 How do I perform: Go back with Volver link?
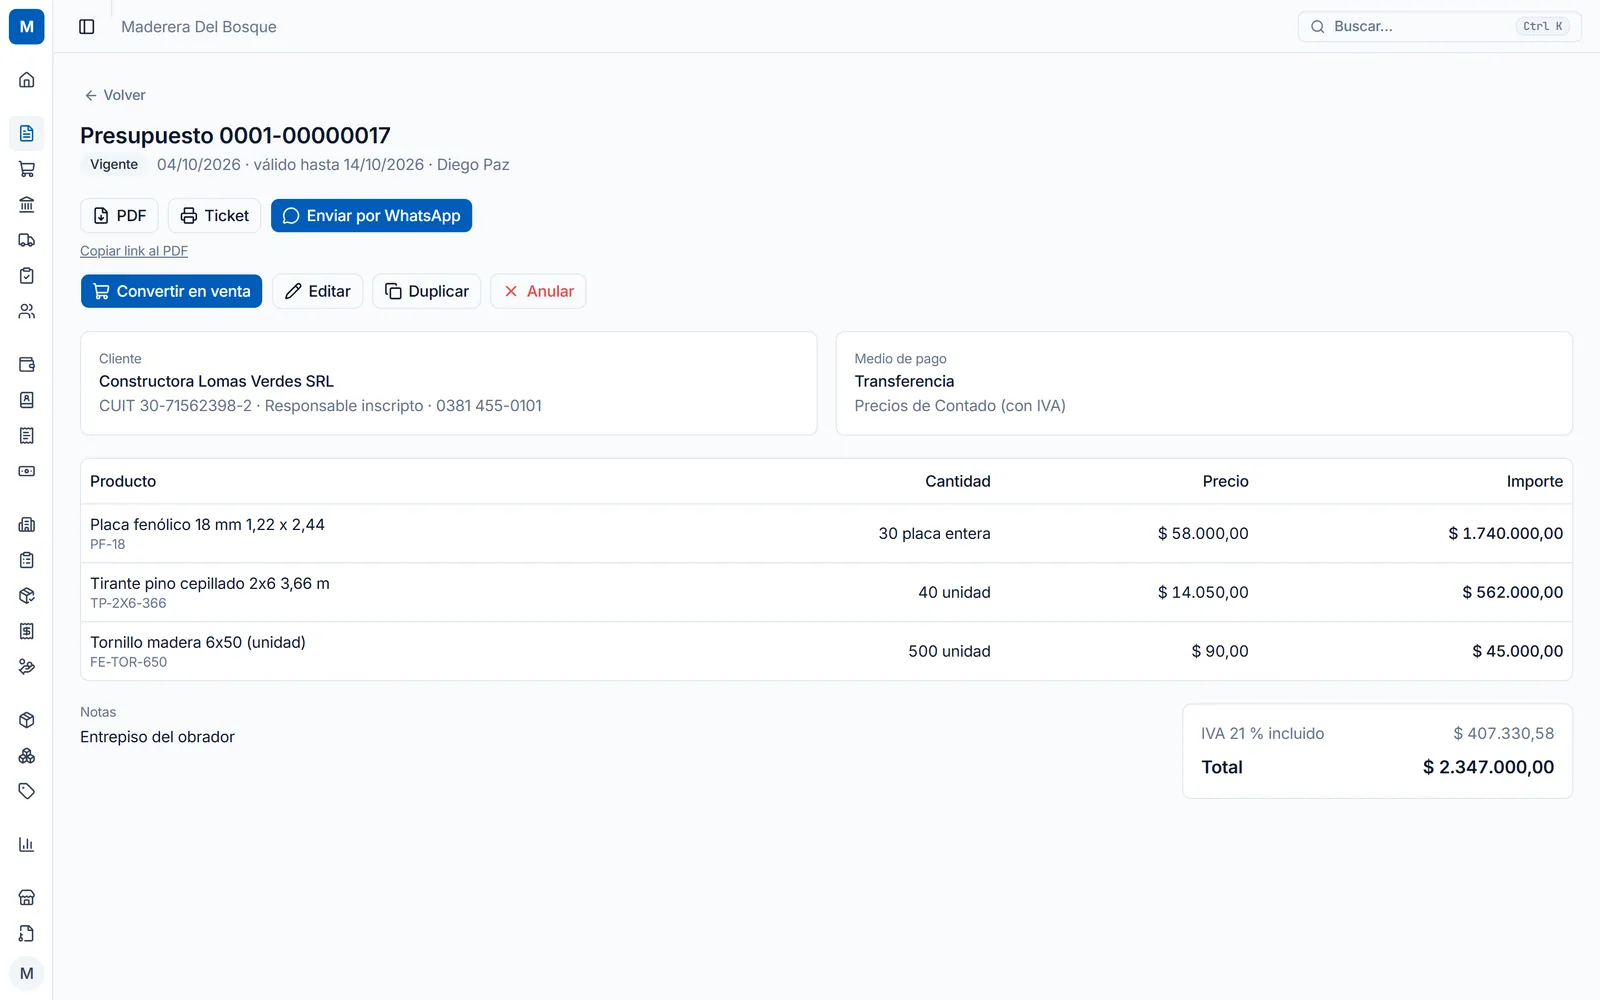tap(115, 95)
